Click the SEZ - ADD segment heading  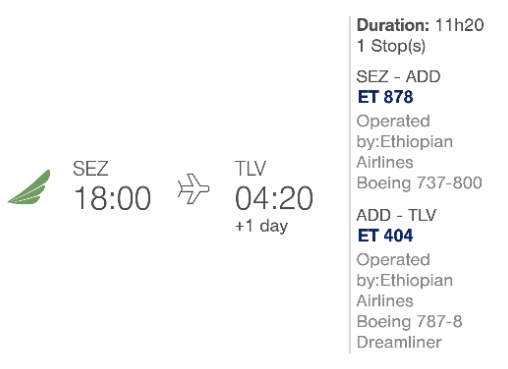tap(398, 77)
